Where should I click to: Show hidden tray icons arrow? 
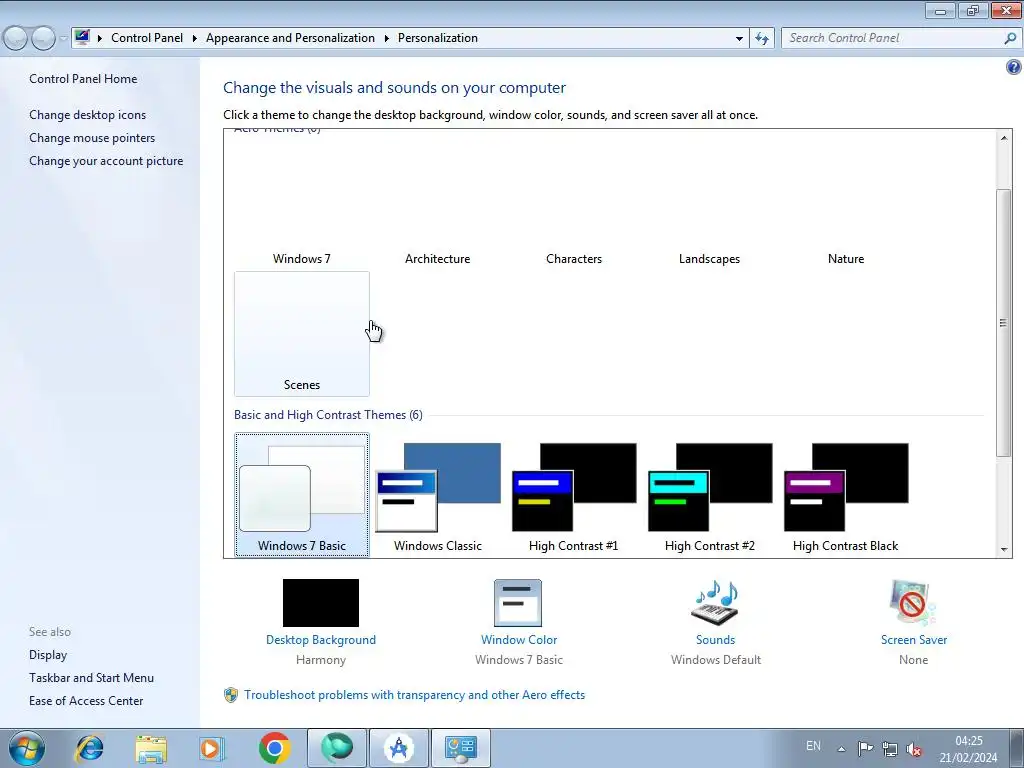point(842,749)
